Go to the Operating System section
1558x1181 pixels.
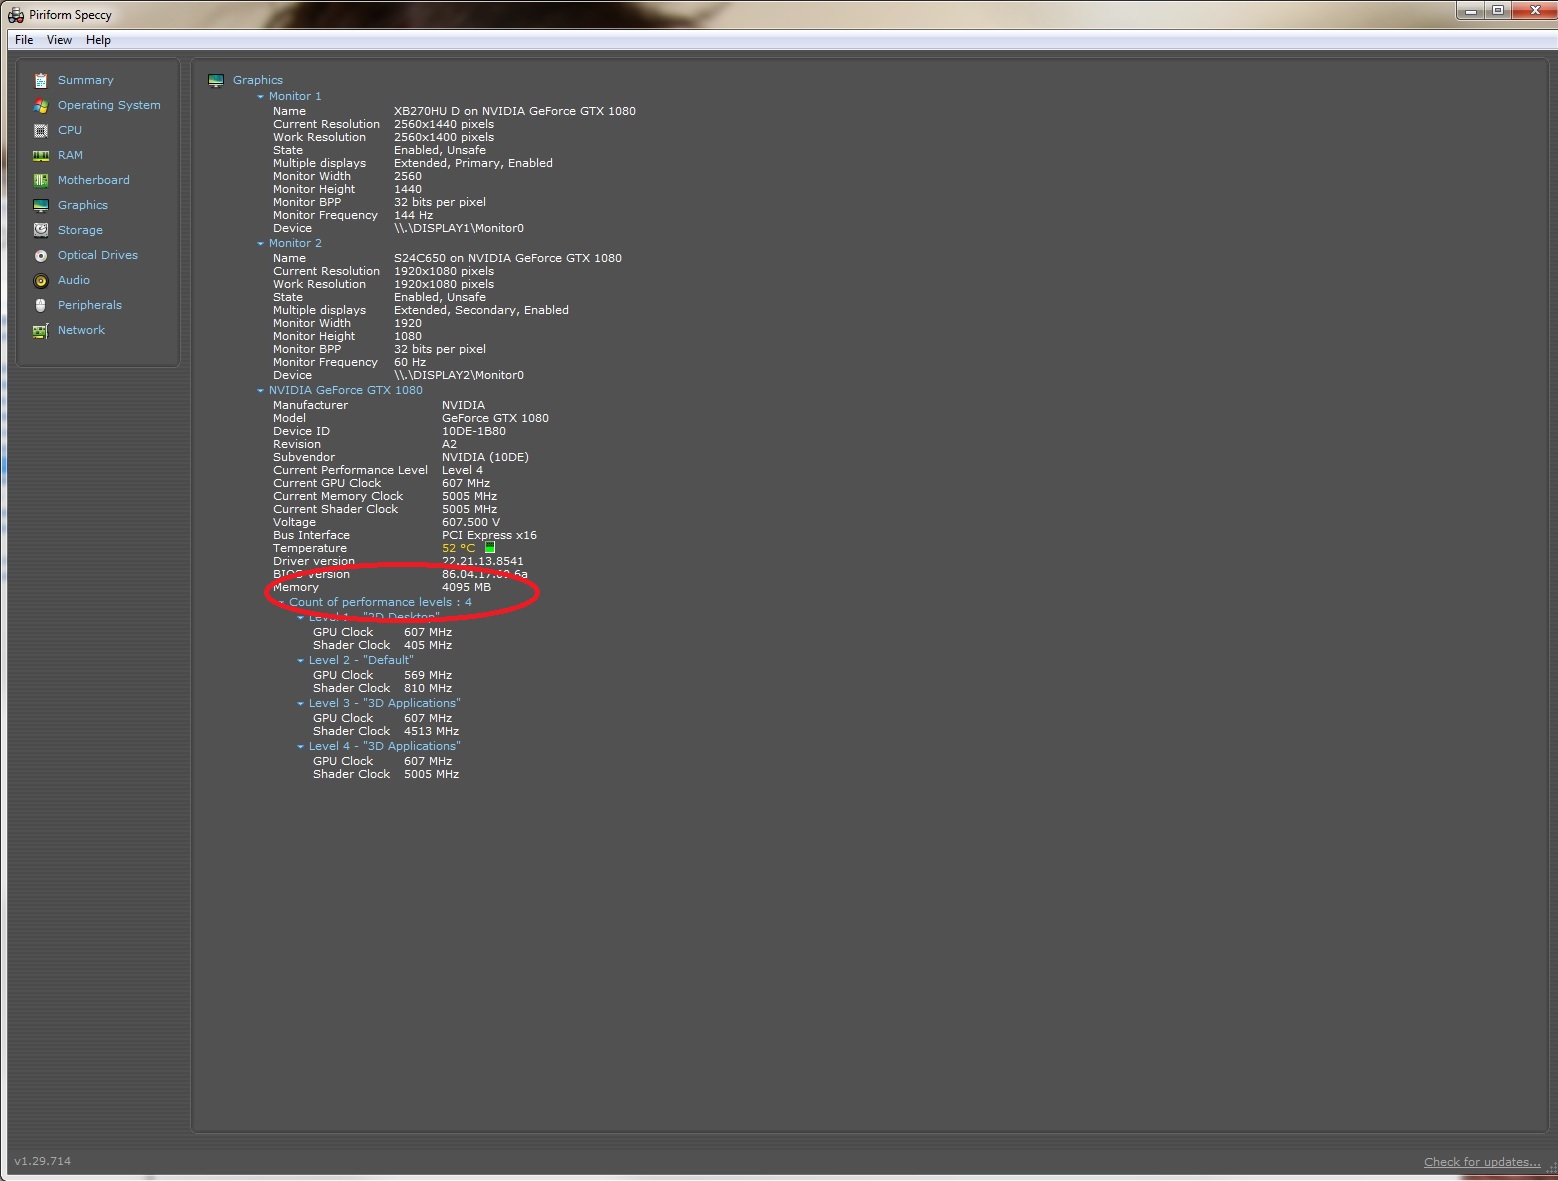(109, 105)
